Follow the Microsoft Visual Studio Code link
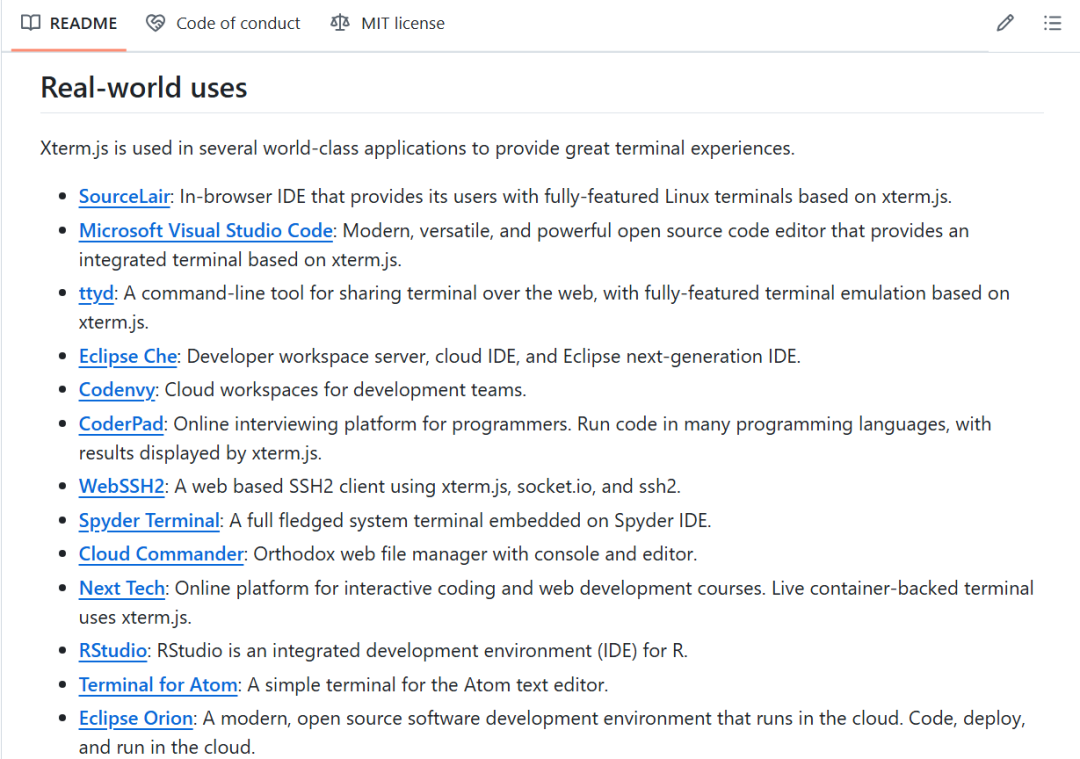The height and width of the screenshot is (759, 1080). [x=205, y=230]
